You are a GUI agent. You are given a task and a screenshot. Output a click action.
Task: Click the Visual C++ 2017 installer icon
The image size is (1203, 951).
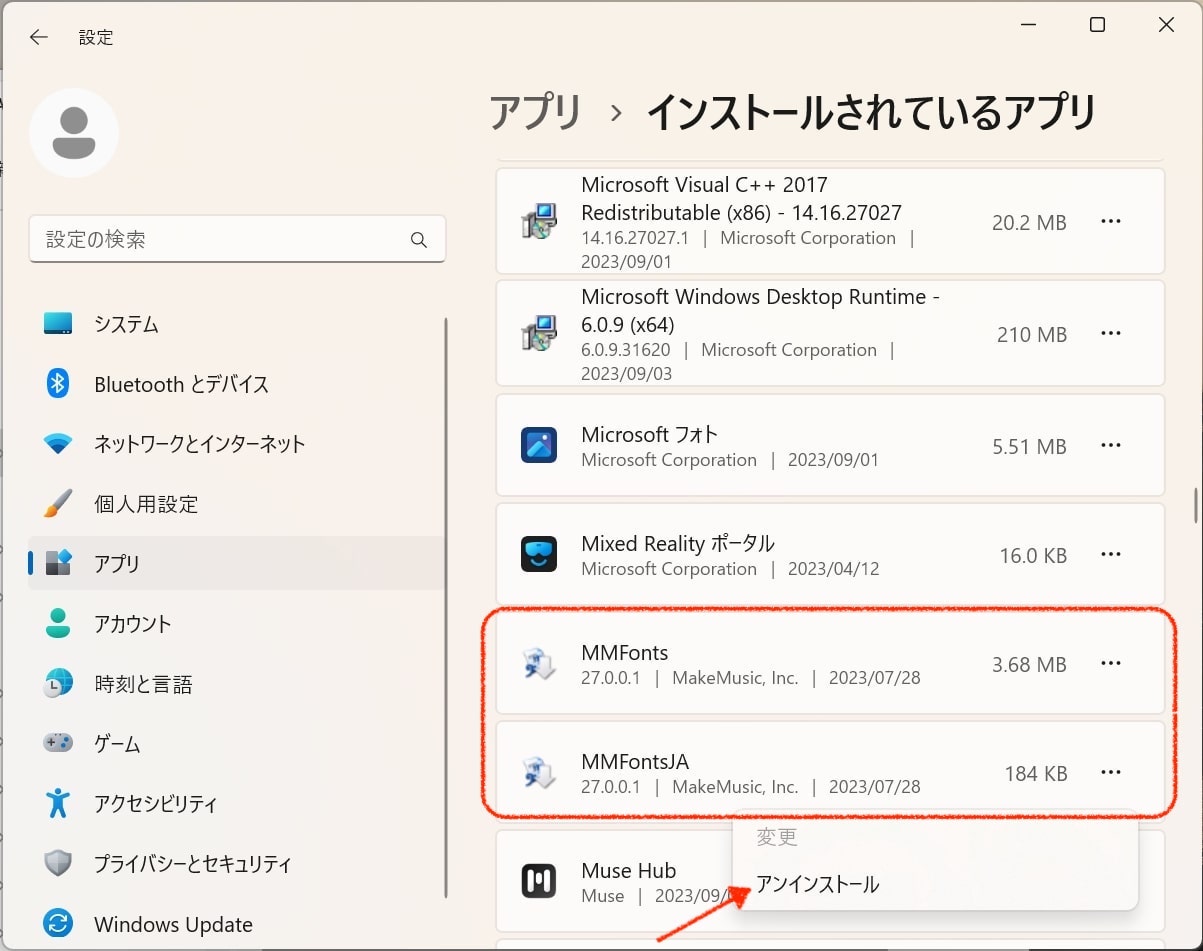coord(539,221)
